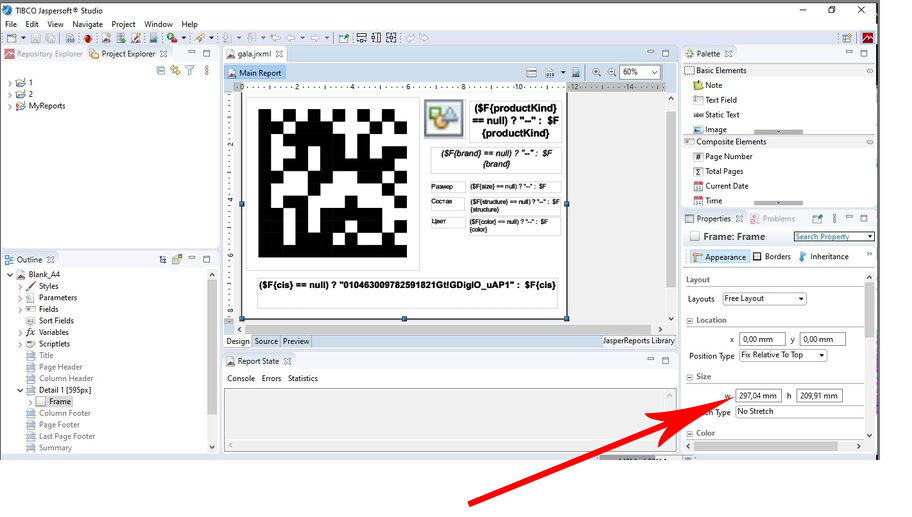
Task: Click the Jaspersoft perspective icon top right
Action: pos(867,38)
